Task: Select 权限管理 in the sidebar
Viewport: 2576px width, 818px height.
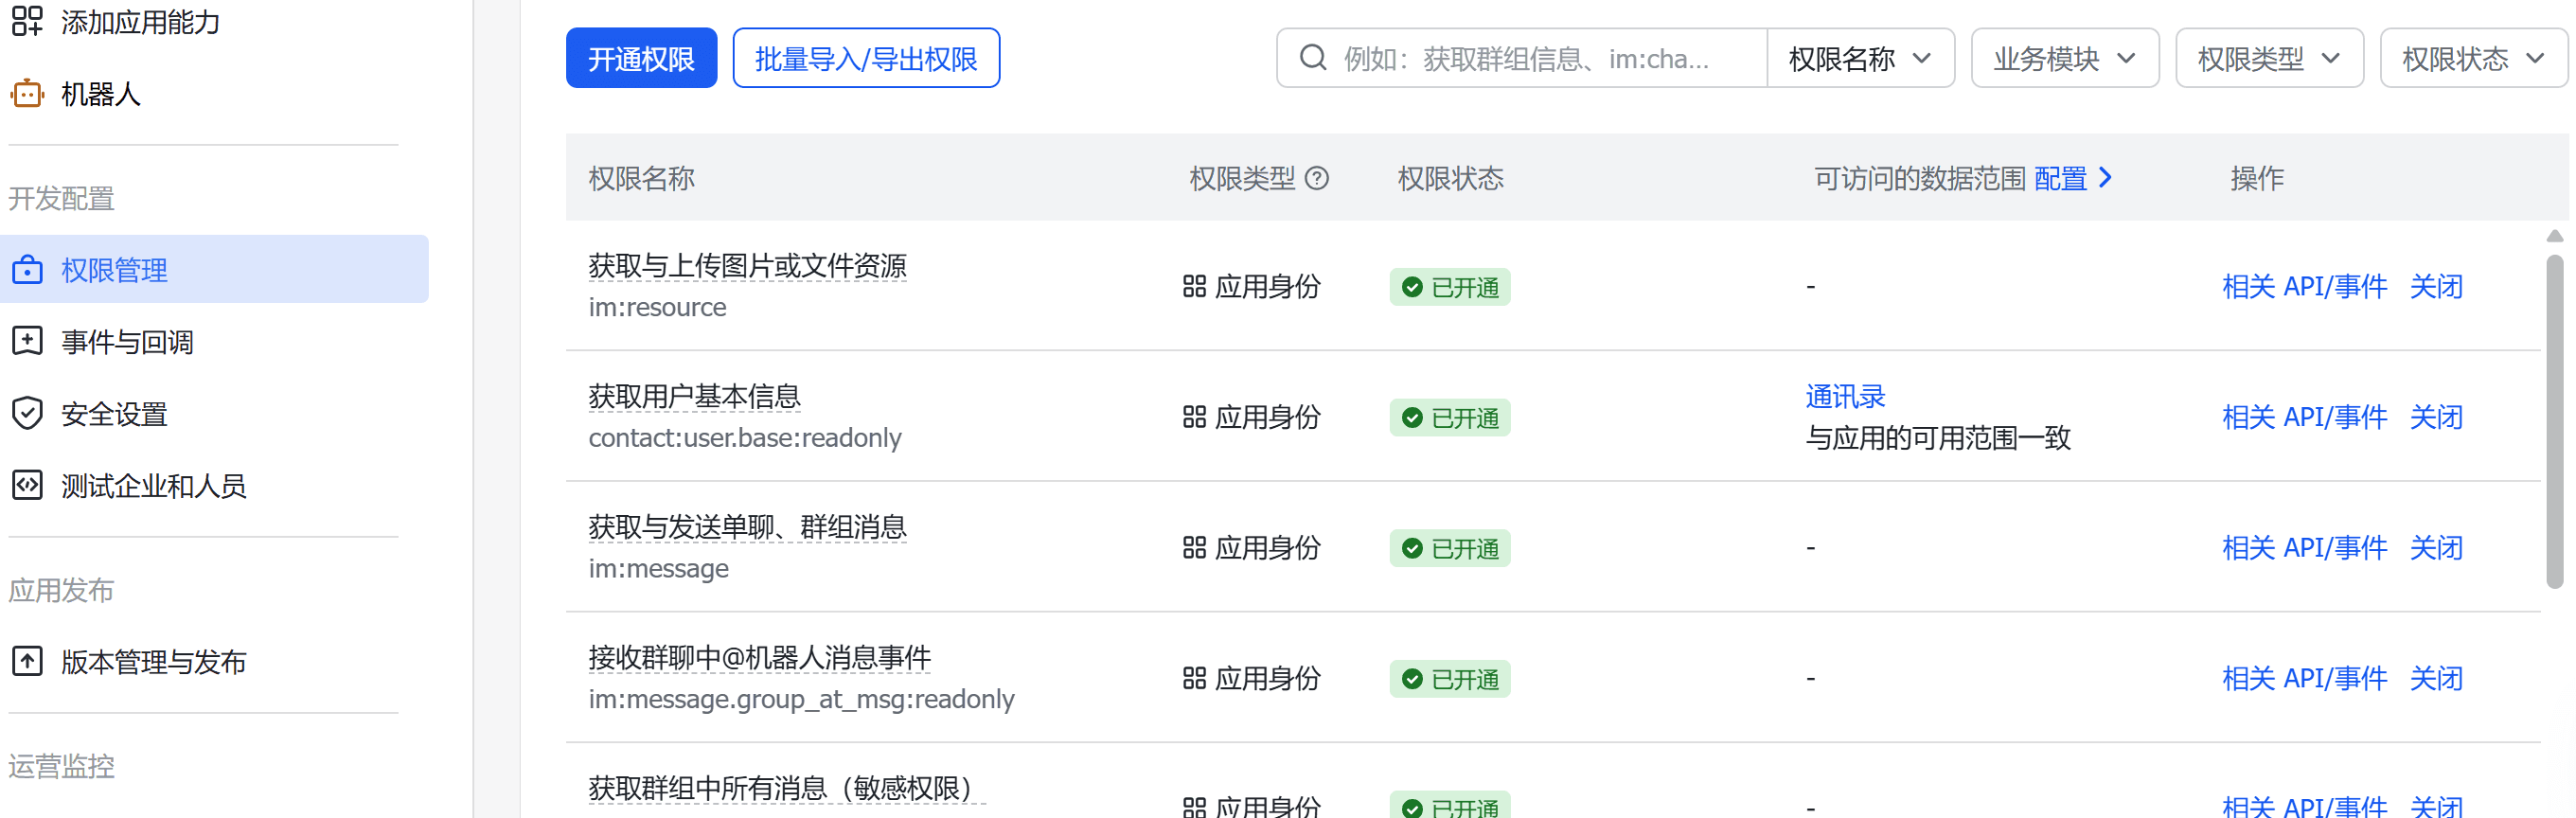Action: pyautogui.click(x=114, y=269)
